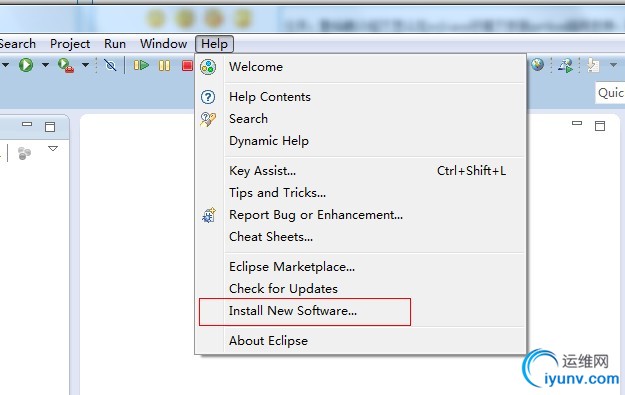
Task: Open the Run menu
Action: 115,43
